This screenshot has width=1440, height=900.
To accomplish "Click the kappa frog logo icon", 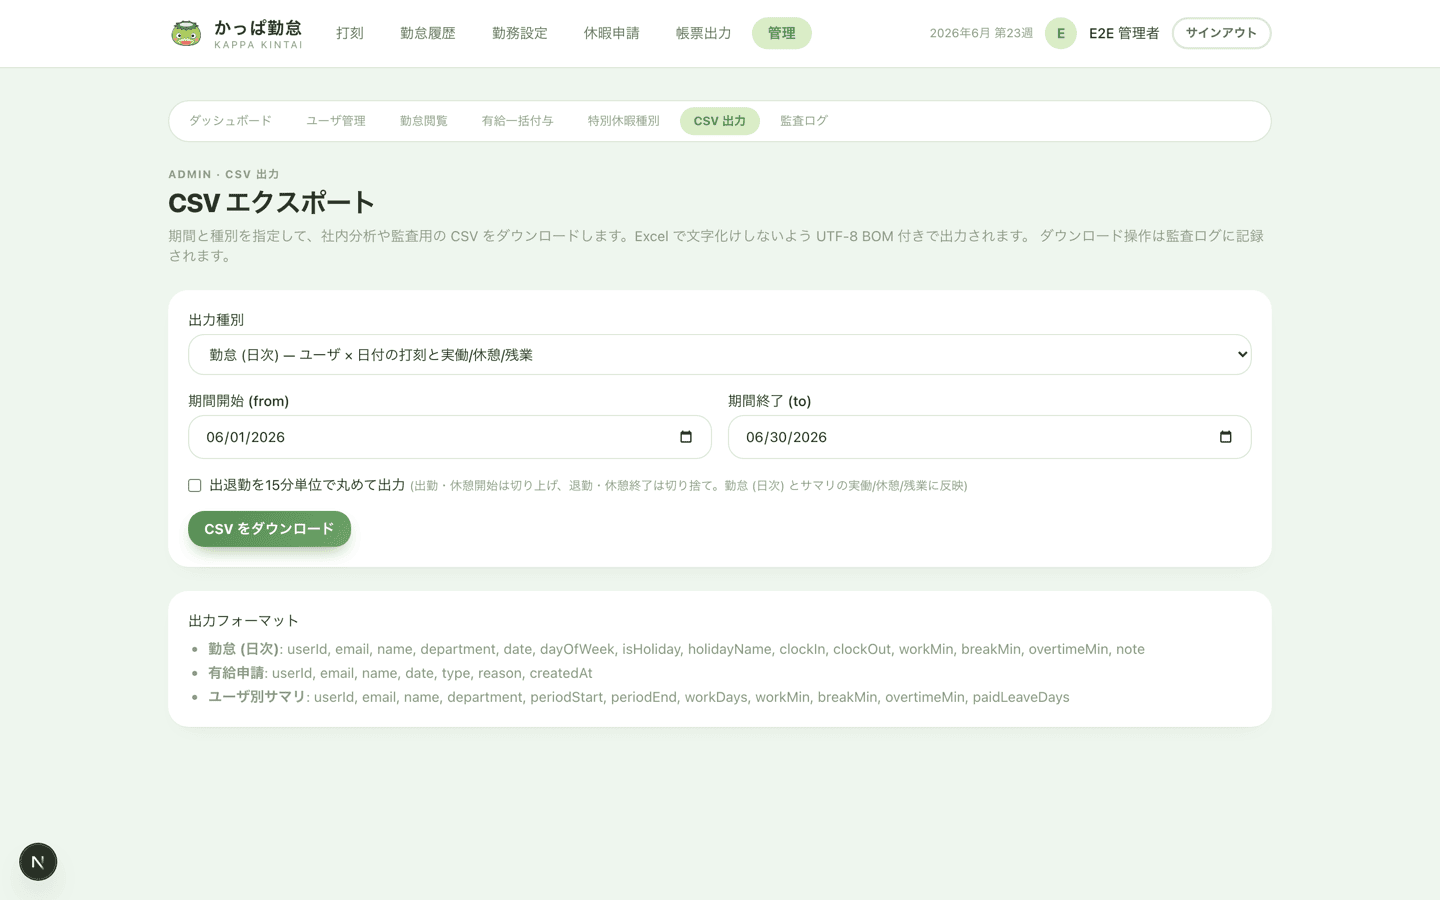I will [186, 33].
